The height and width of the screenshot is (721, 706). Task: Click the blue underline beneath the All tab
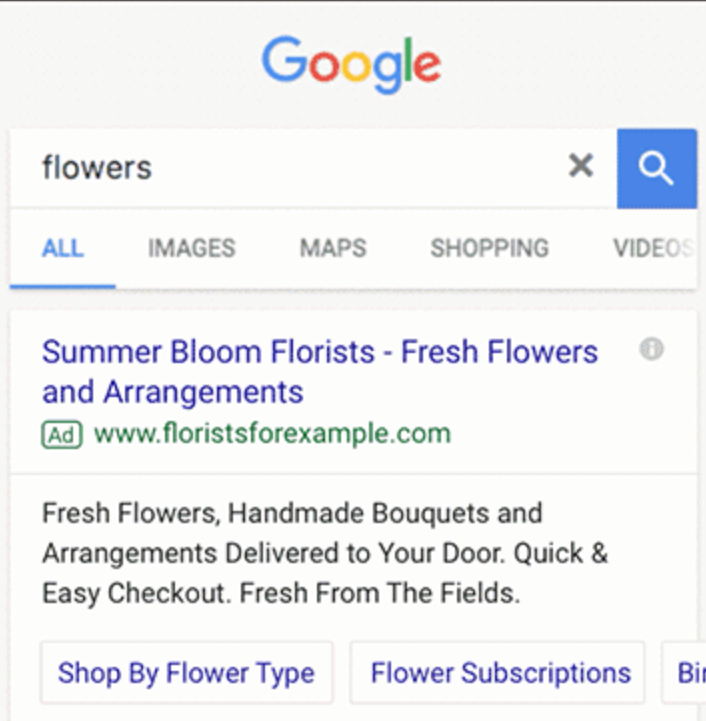click(x=62, y=287)
